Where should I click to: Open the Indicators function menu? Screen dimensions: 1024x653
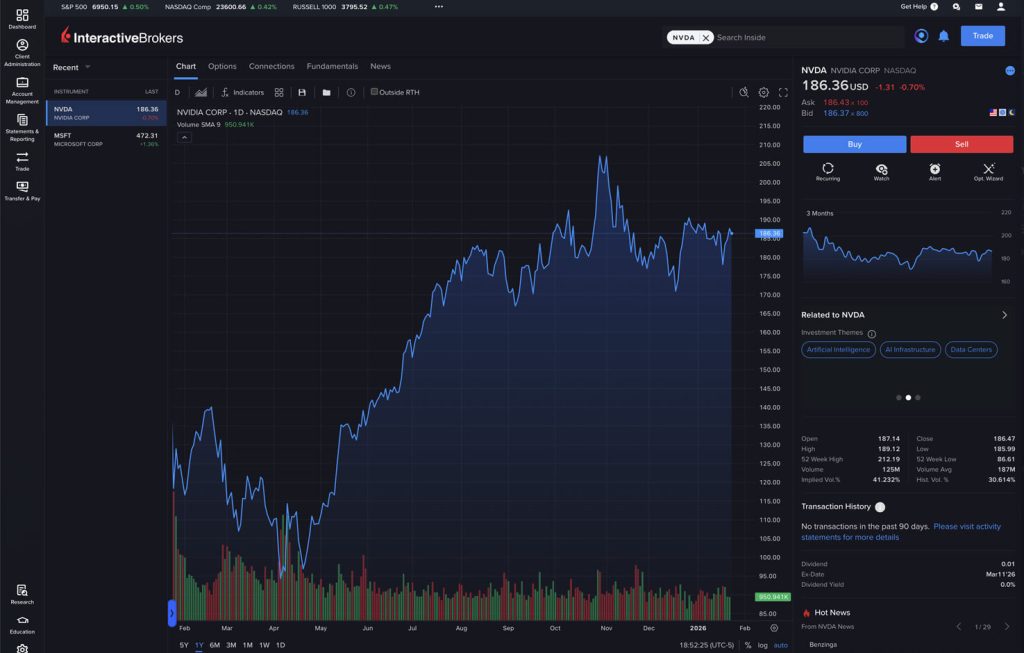pos(242,92)
